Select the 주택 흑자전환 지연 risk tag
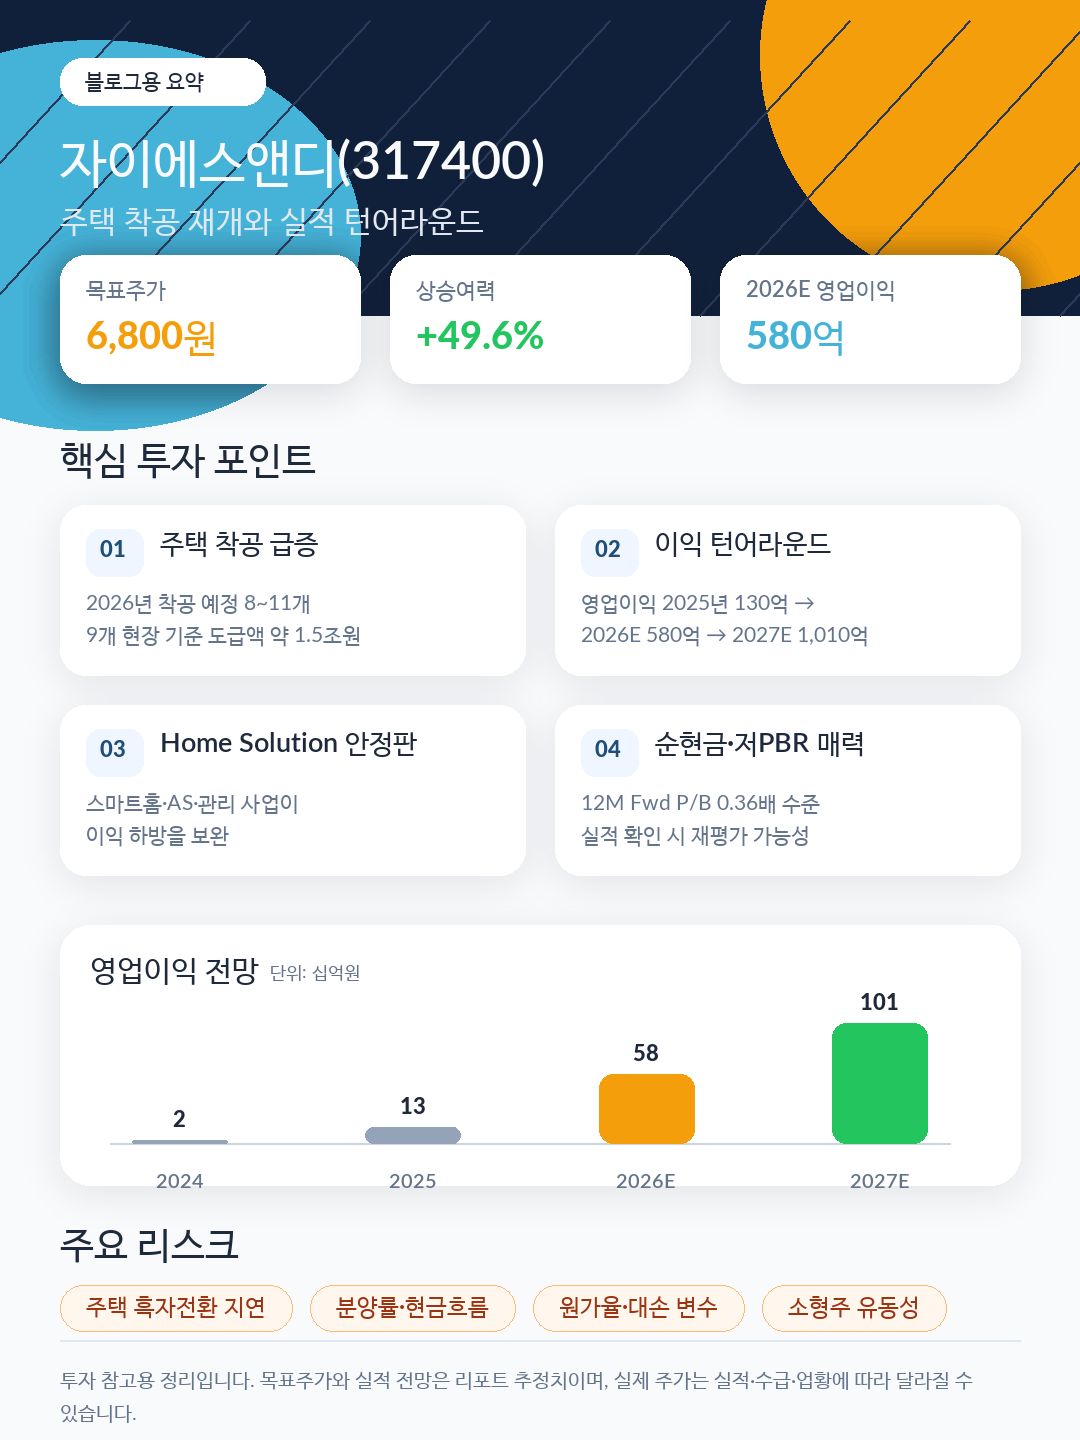 (x=176, y=1308)
